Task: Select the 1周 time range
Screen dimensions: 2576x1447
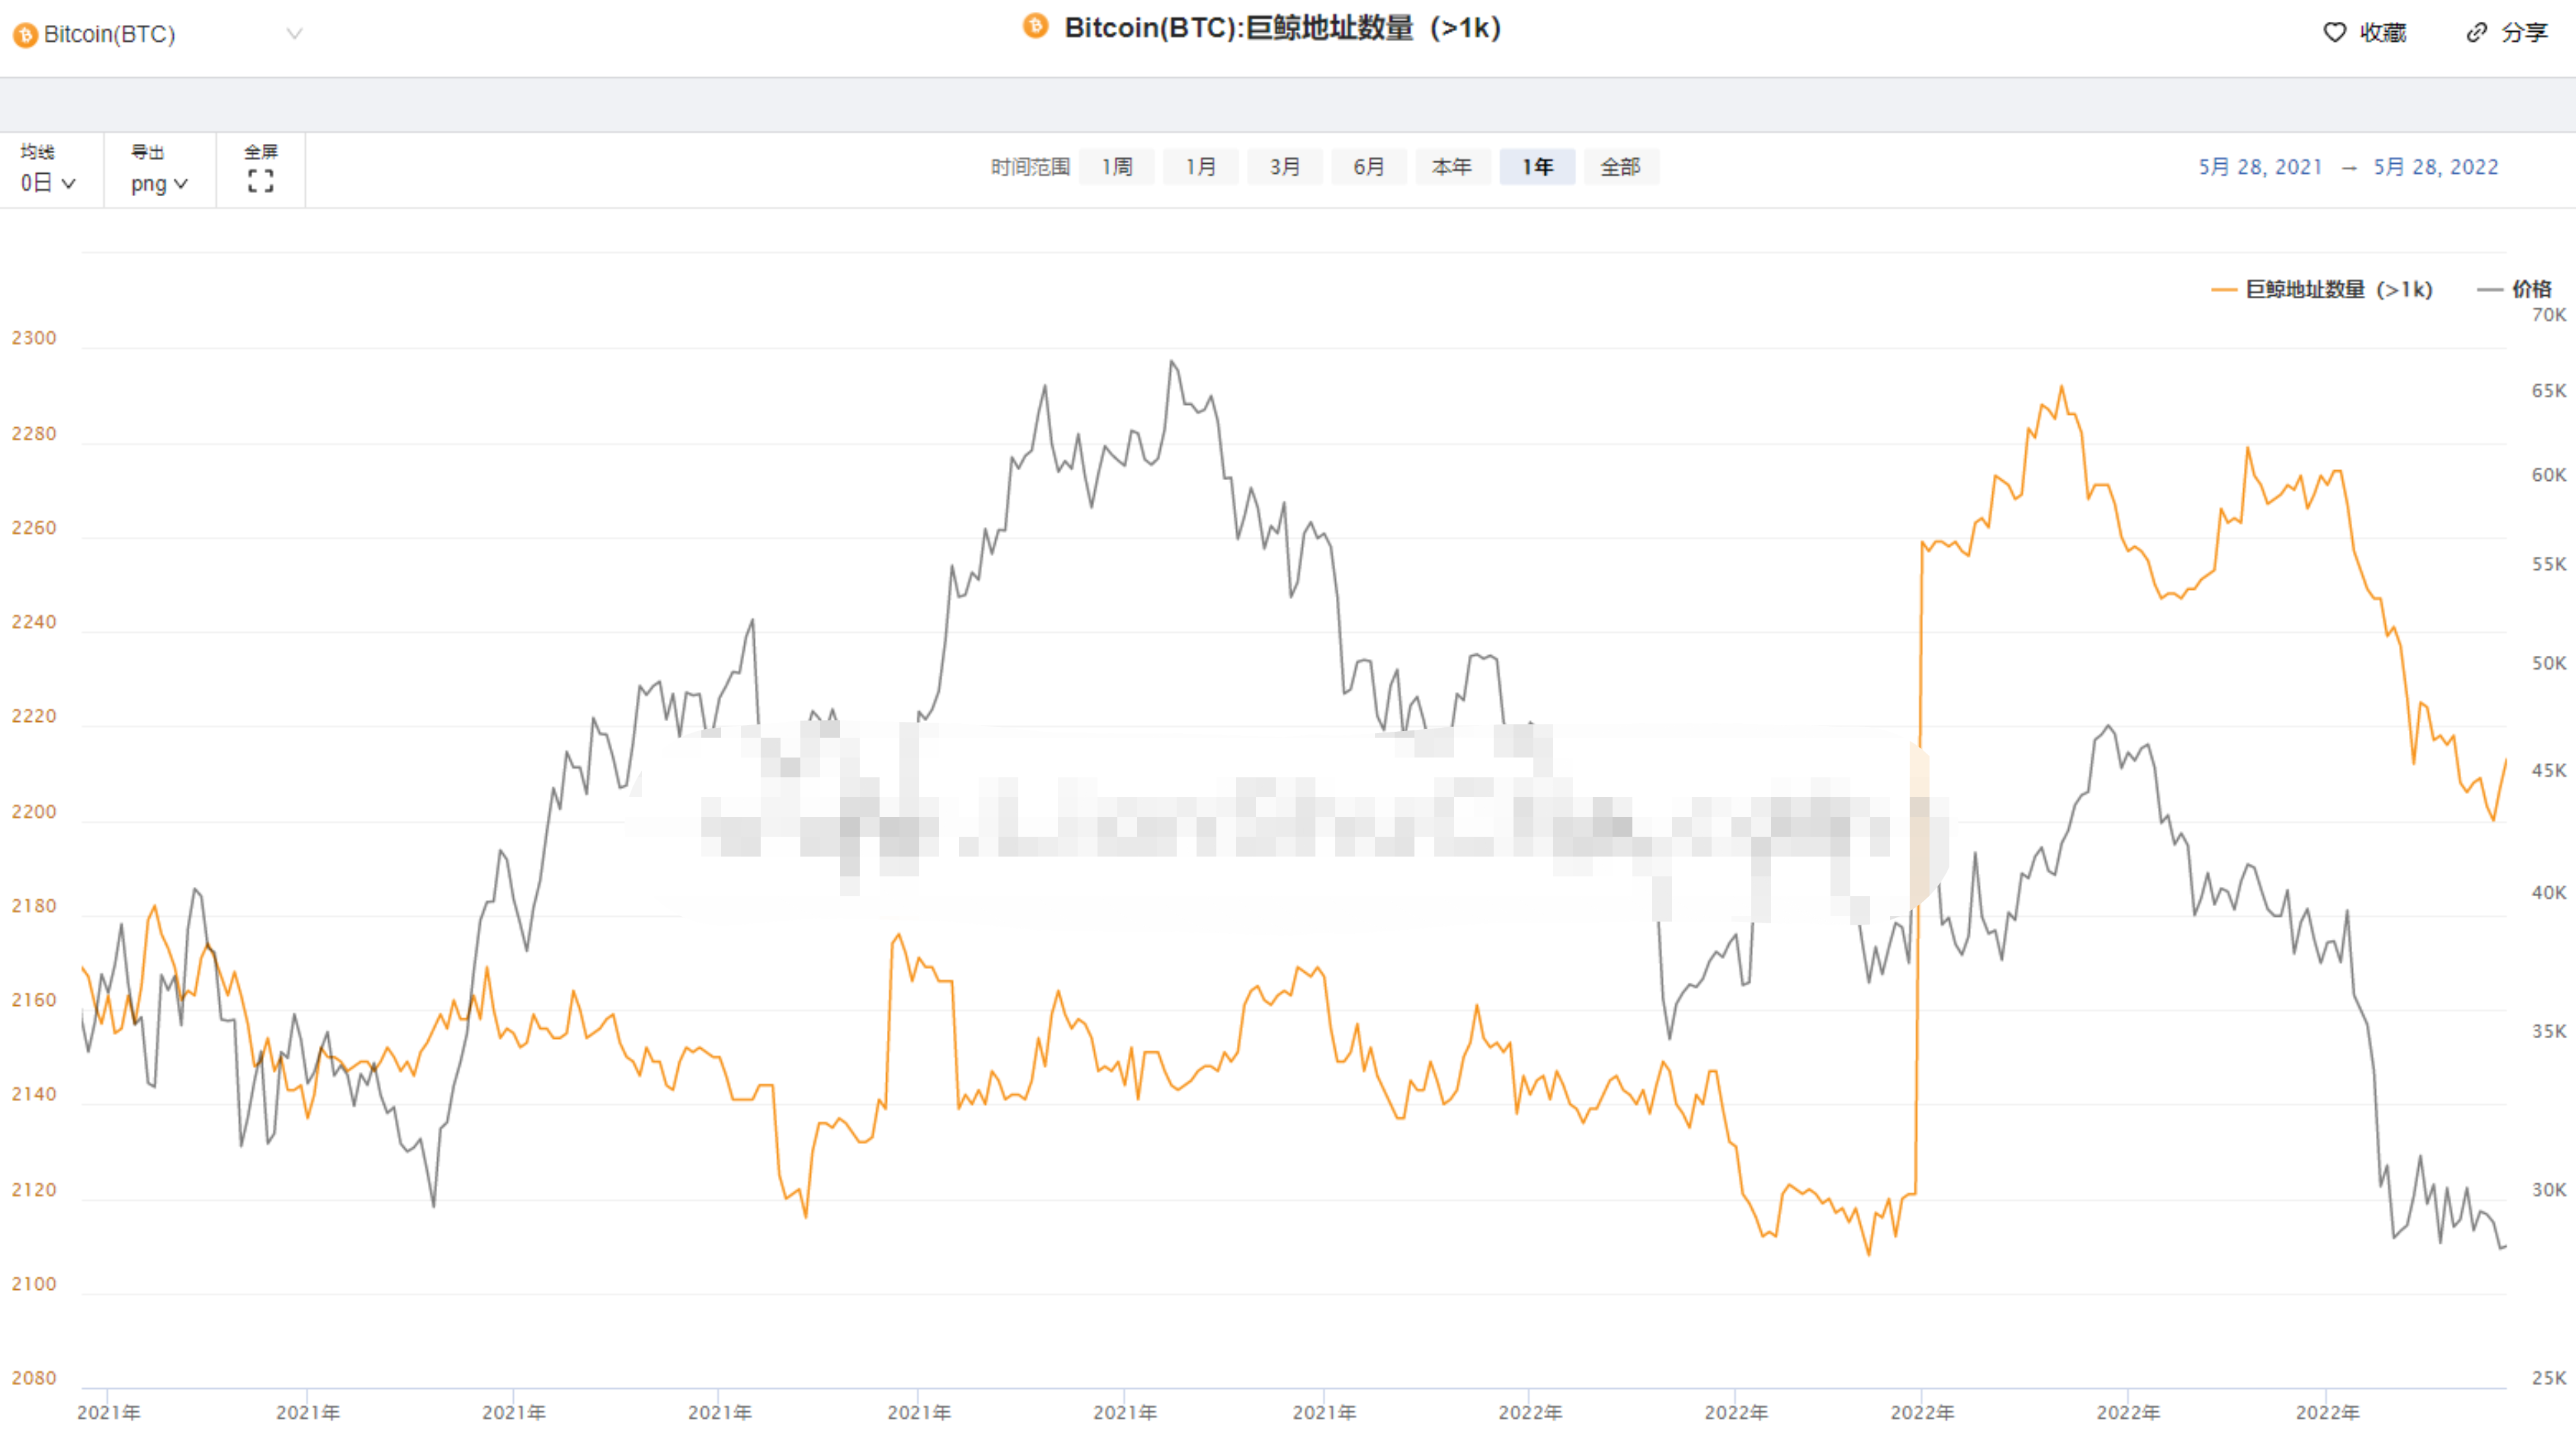Action: coord(1117,167)
